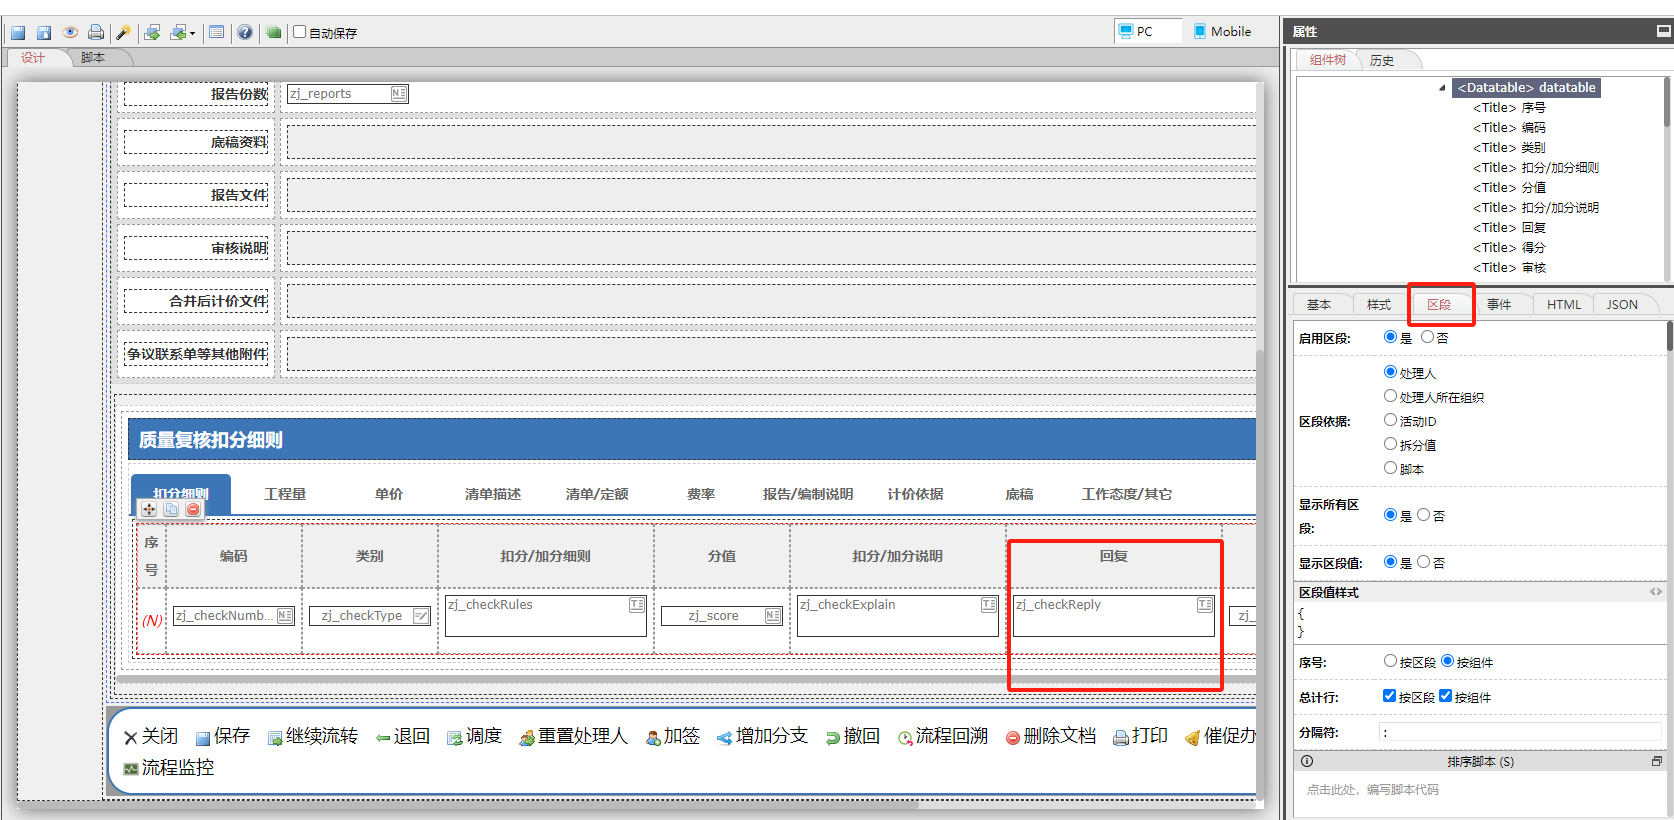Choose 拆分值 as 区段依据
The height and width of the screenshot is (820, 1674).
coord(1390,444)
